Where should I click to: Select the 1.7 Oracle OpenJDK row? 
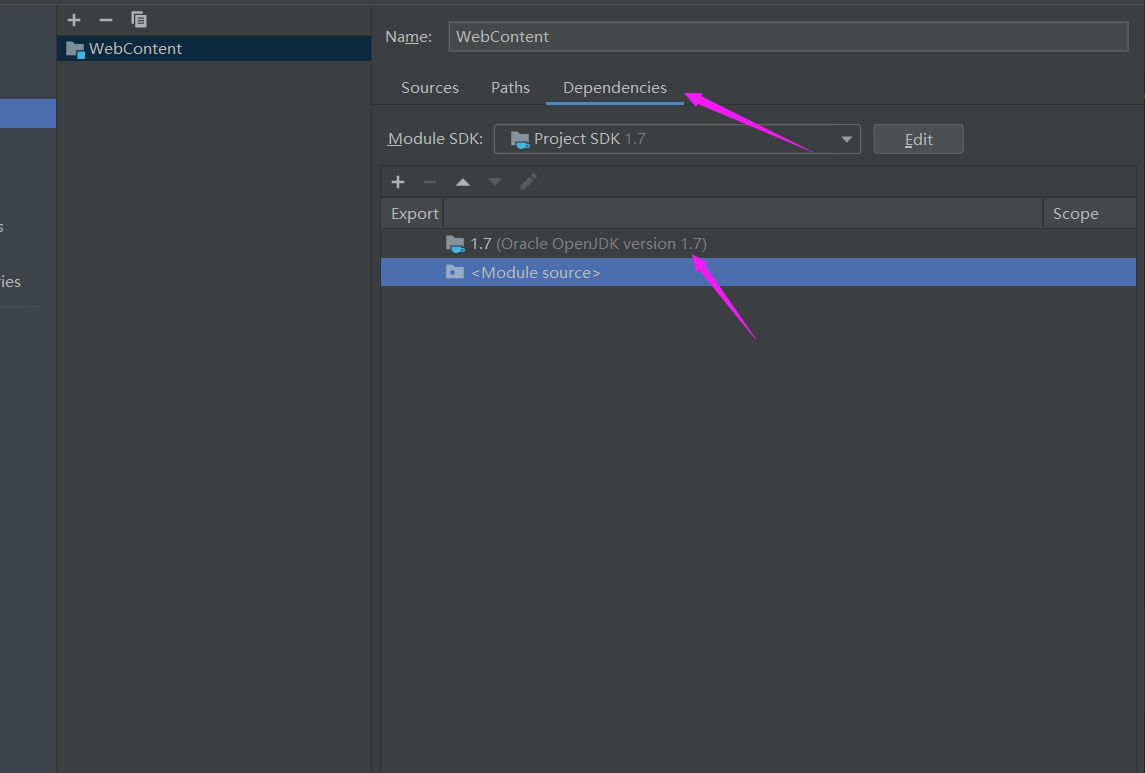tap(758, 243)
